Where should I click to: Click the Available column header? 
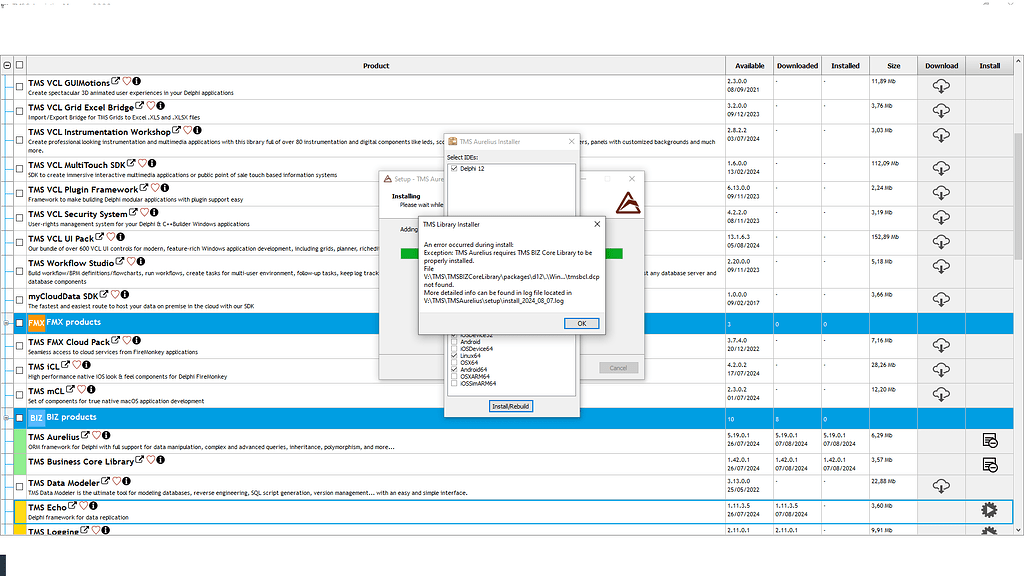(749, 65)
